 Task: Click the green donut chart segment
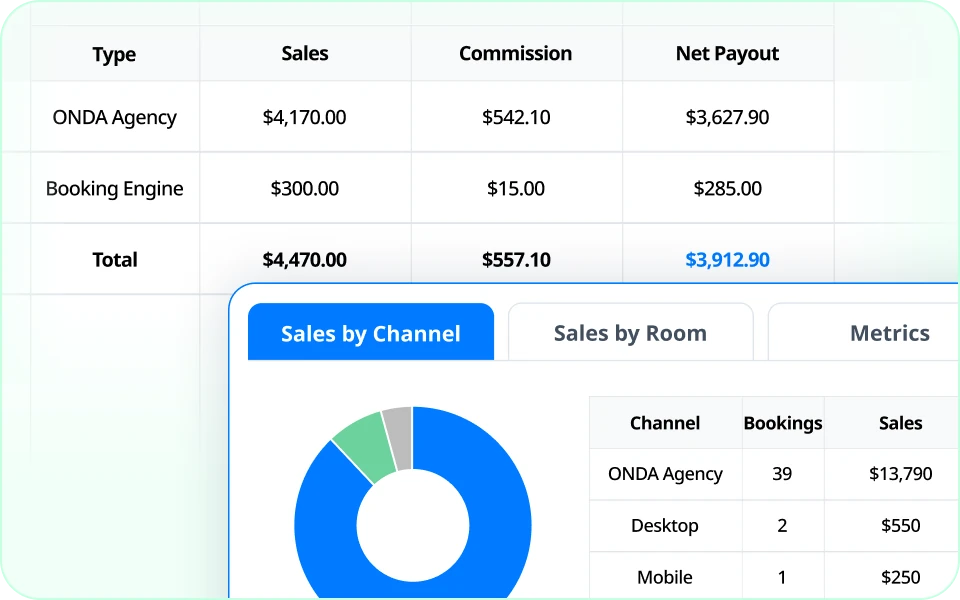click(x=367, y=445)
